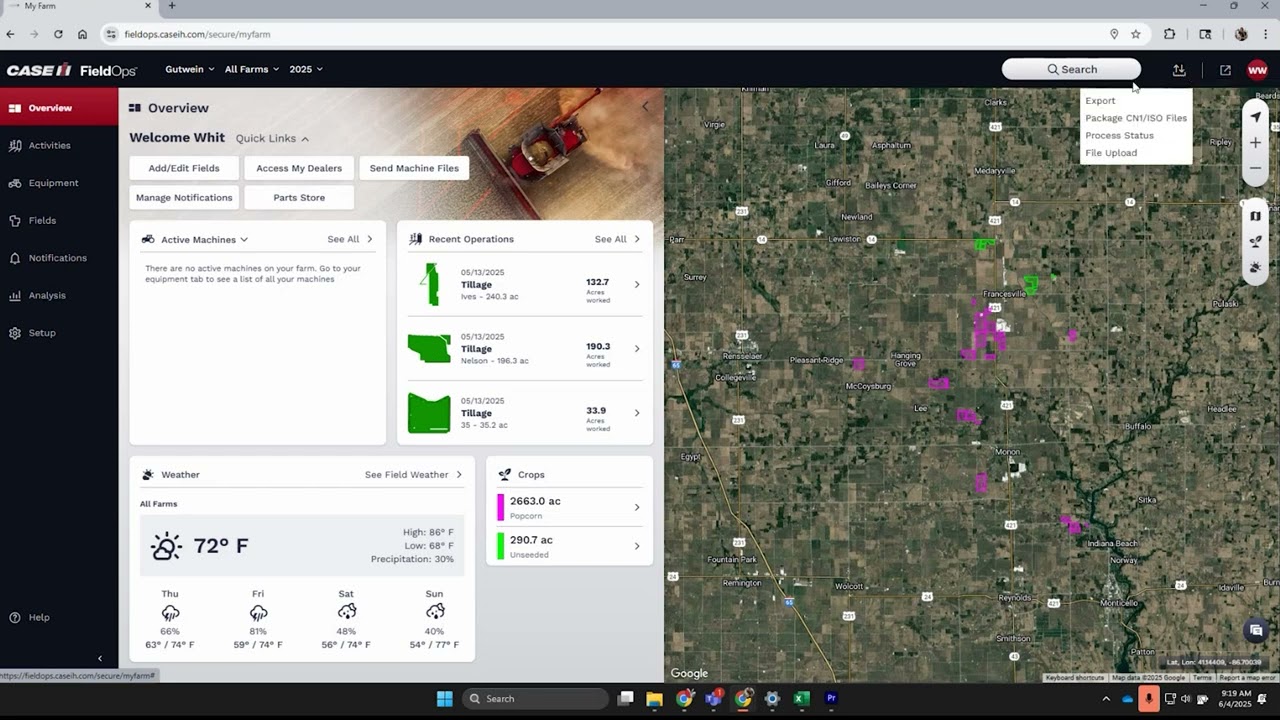Screen dimensions: 1280x720
Task: Open Activities in the sidebar
Action: point(59,145)
